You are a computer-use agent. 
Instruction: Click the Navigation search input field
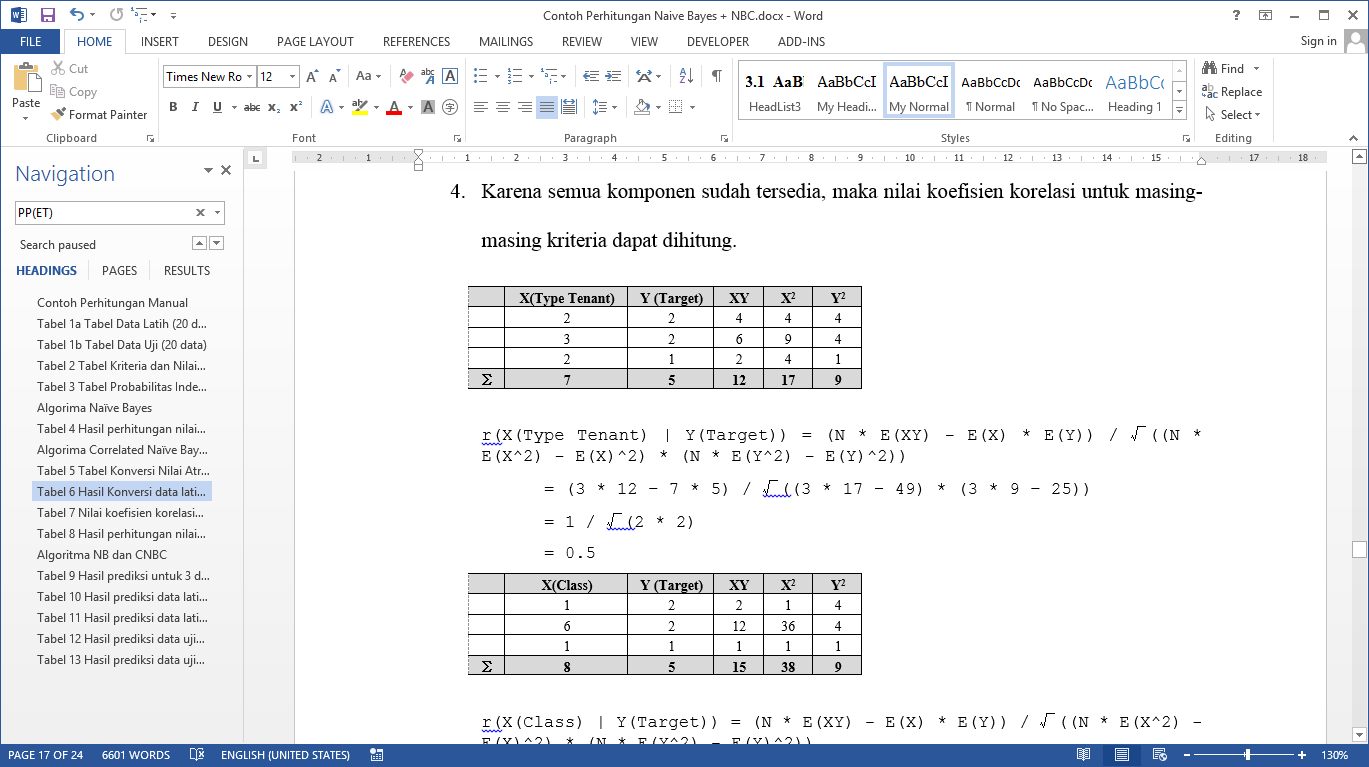click(x=103, y=212)
